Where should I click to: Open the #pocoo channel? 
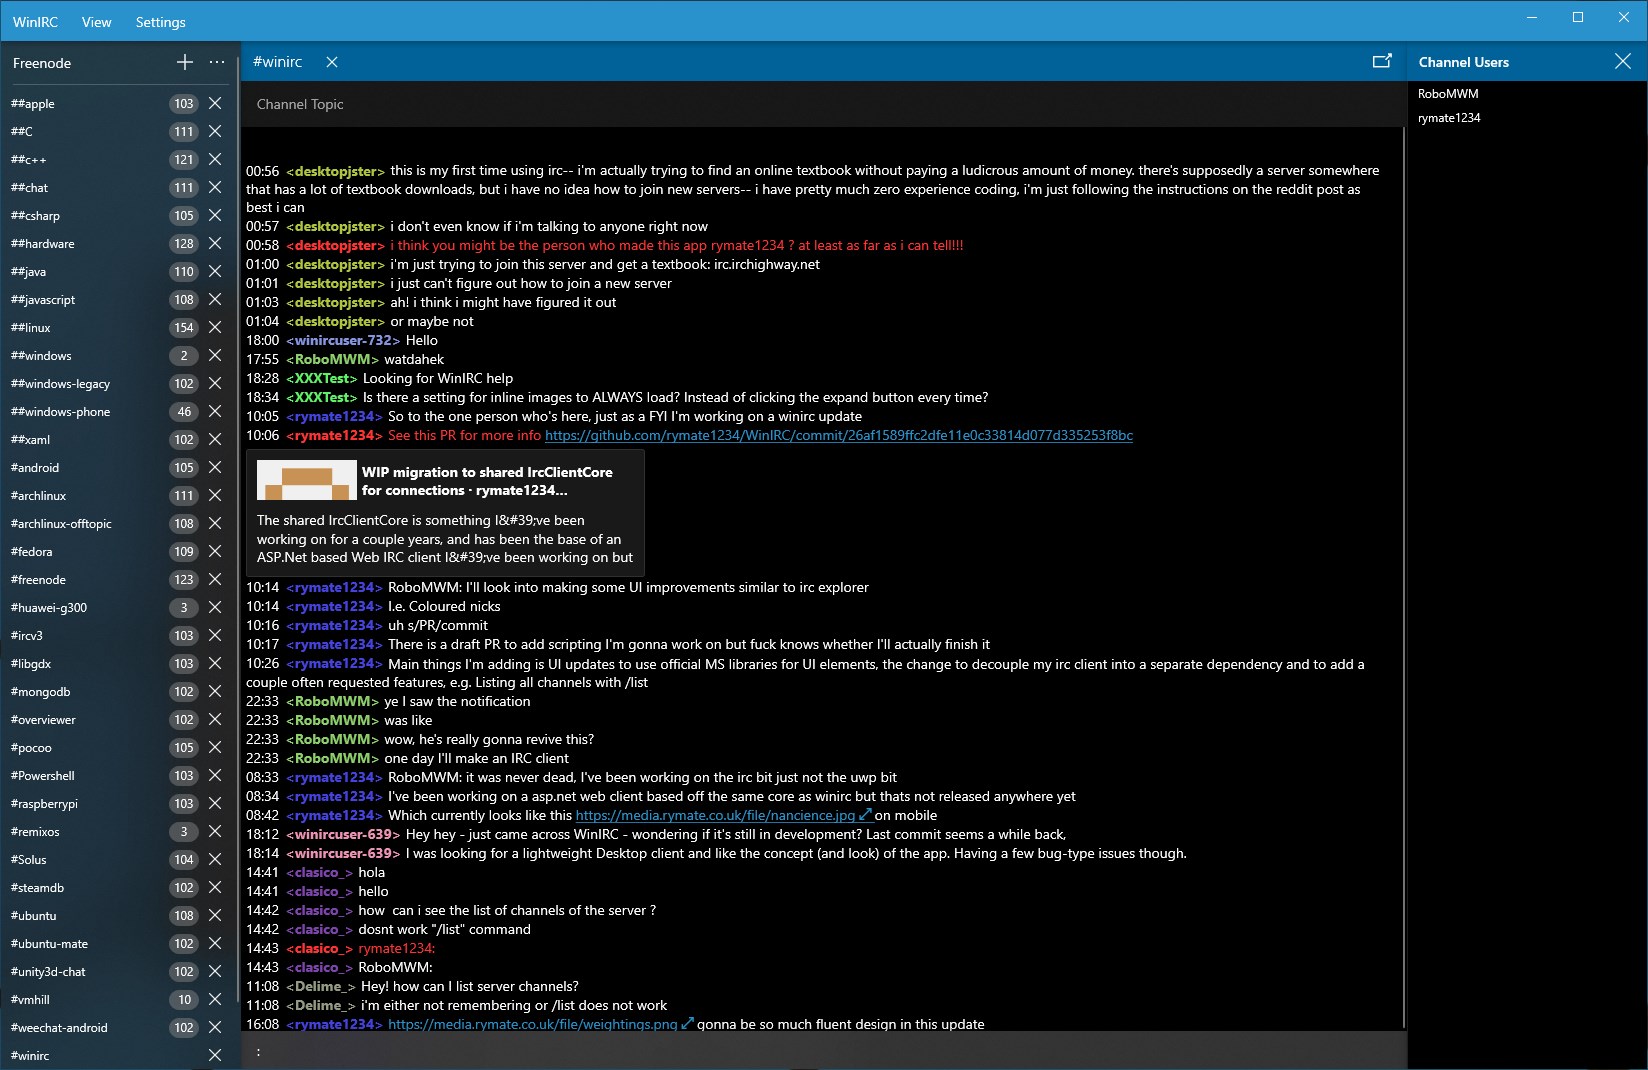31,748
